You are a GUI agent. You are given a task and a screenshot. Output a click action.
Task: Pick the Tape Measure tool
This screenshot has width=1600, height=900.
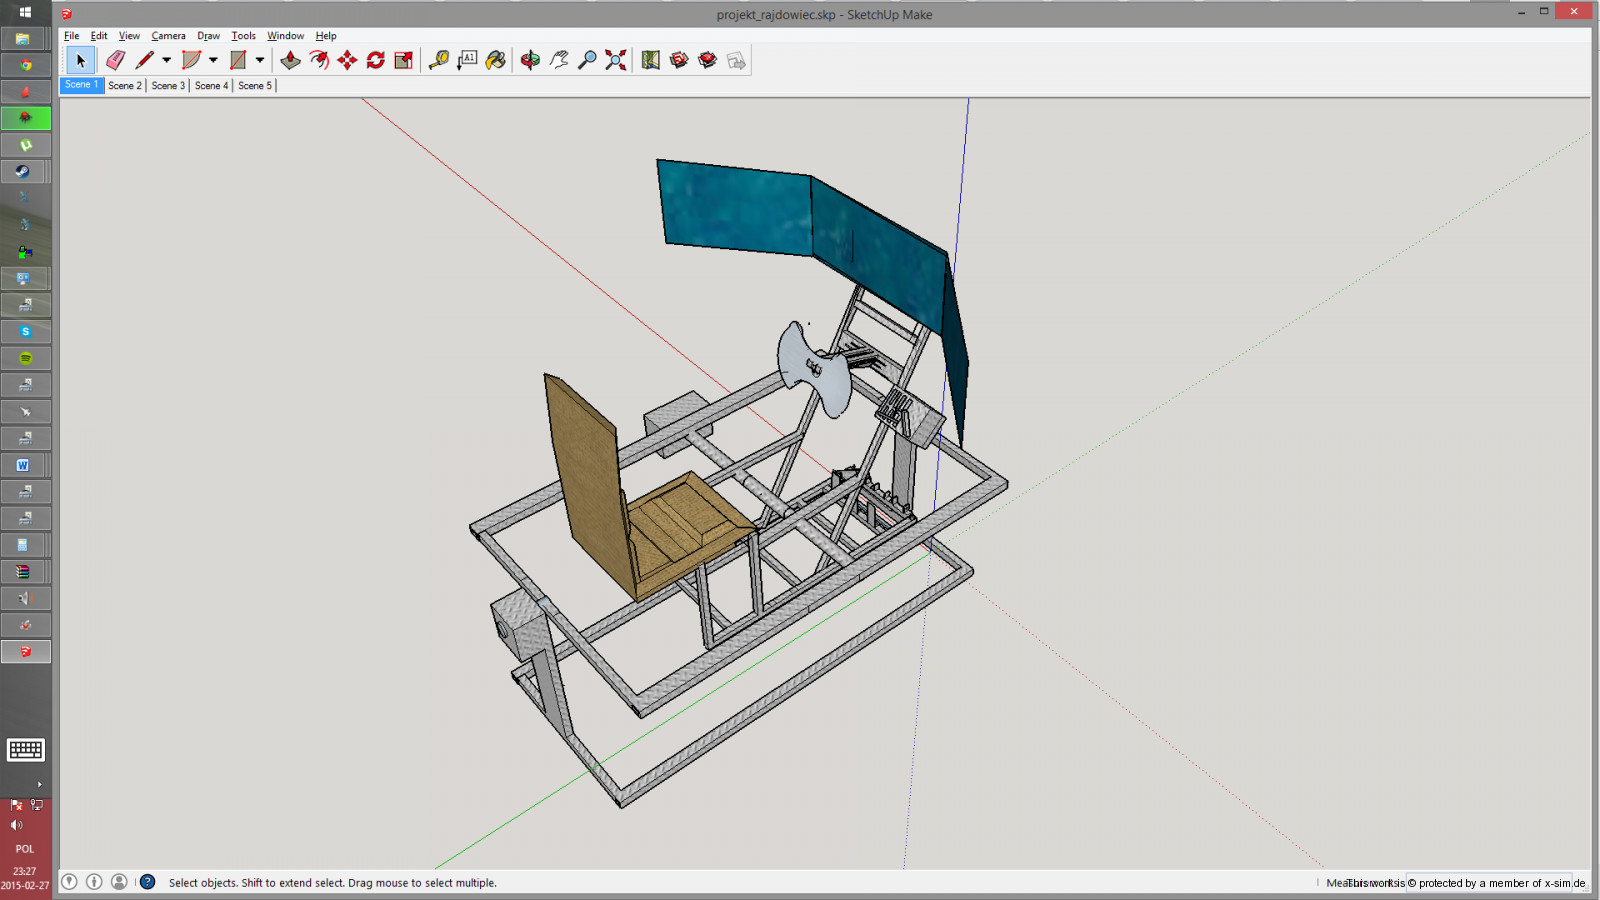(438, 61)
